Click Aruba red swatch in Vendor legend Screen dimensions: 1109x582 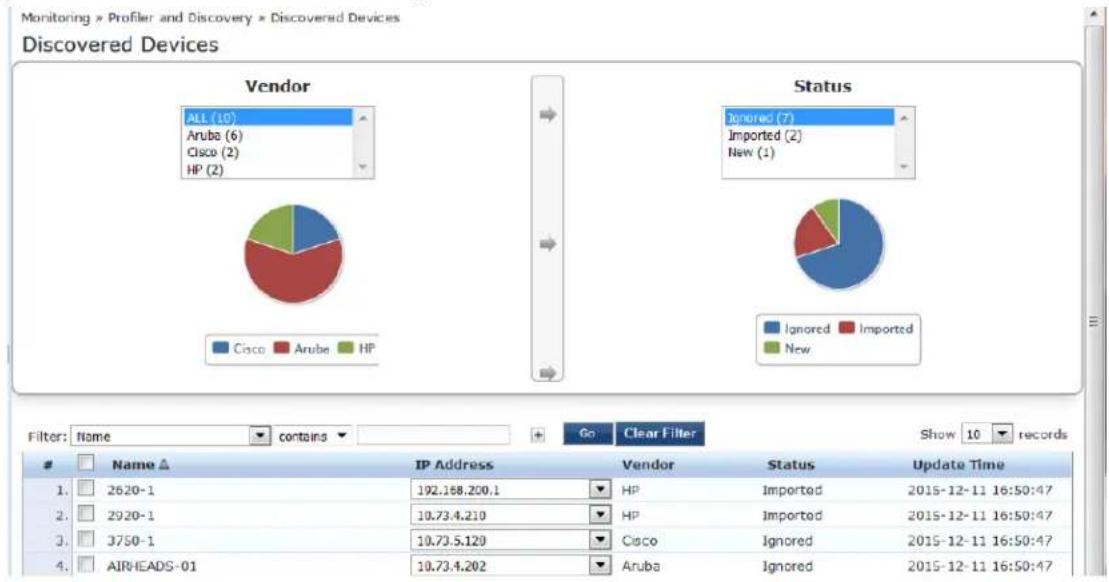point(281,348)
